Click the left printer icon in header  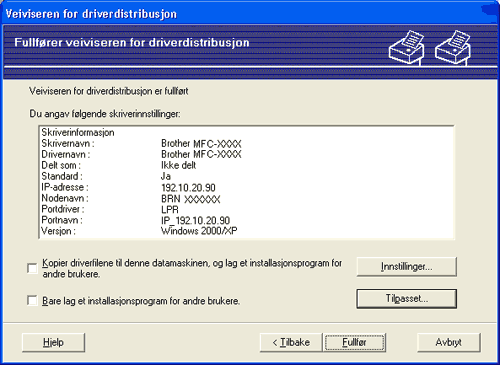(x=406, y=47)
